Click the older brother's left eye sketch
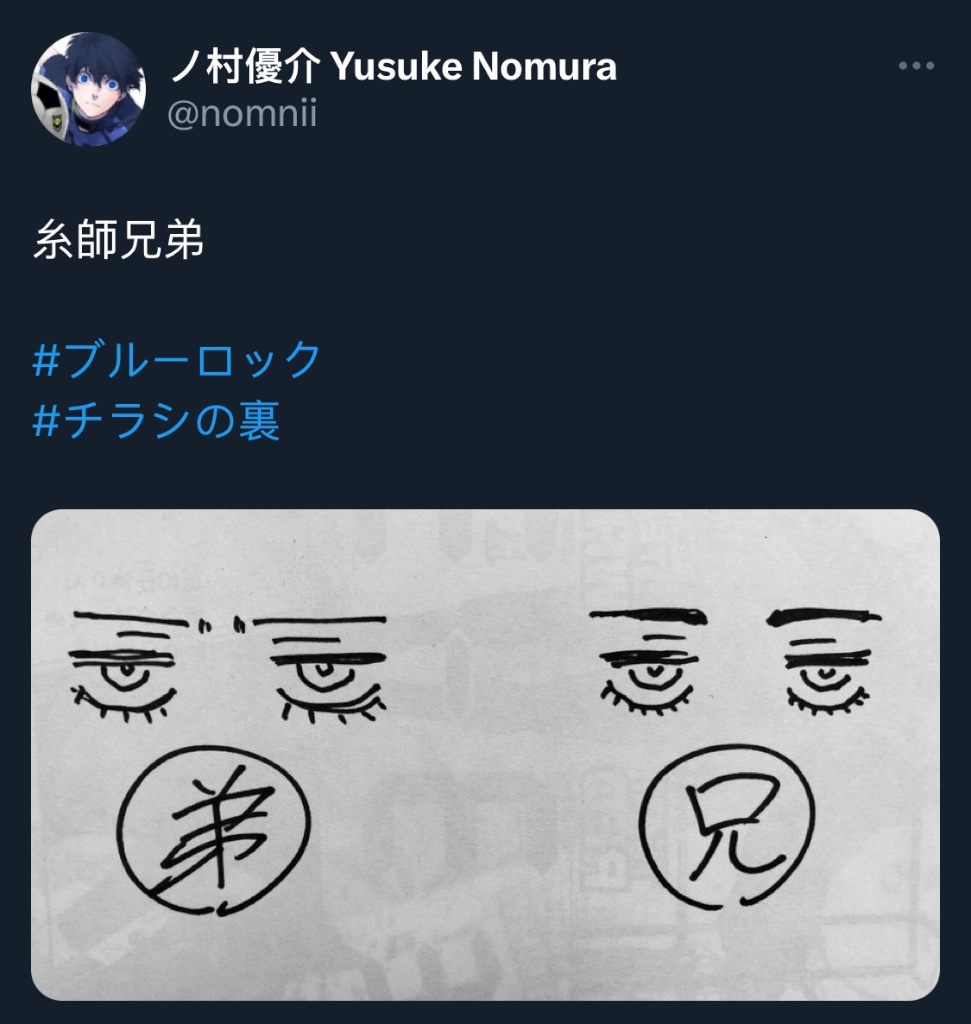971x1024 pixels. [x=650, y=679]
